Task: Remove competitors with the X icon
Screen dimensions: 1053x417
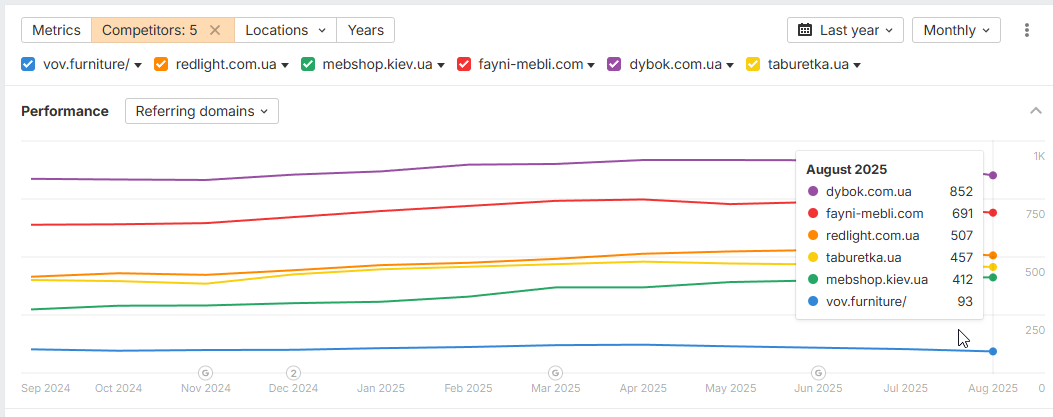Action: click(215, 30)
